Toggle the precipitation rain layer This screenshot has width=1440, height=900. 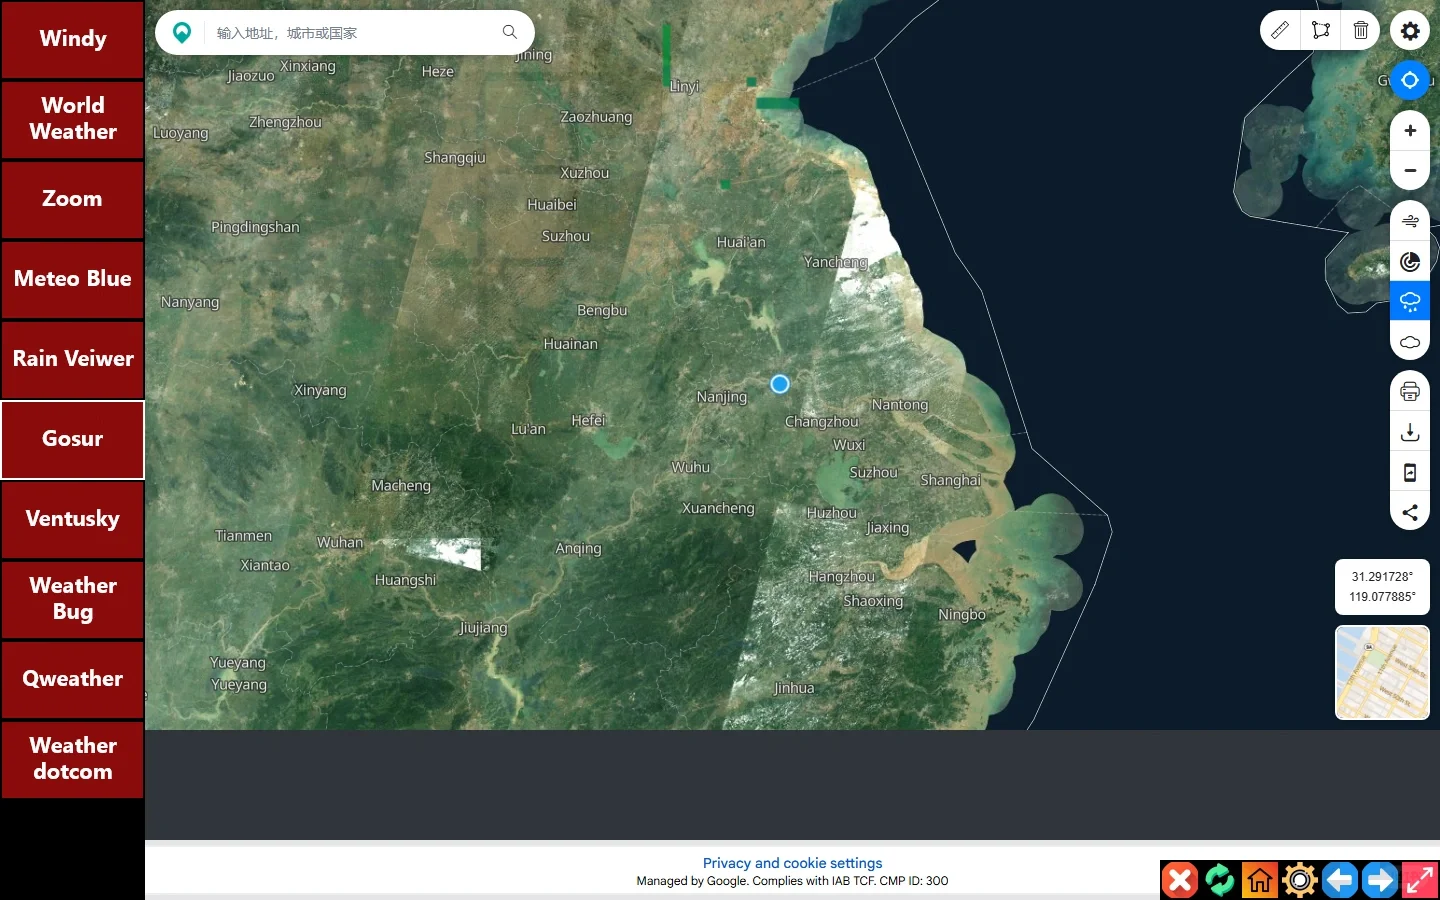pyautogui.click(x=1410, y=301)
